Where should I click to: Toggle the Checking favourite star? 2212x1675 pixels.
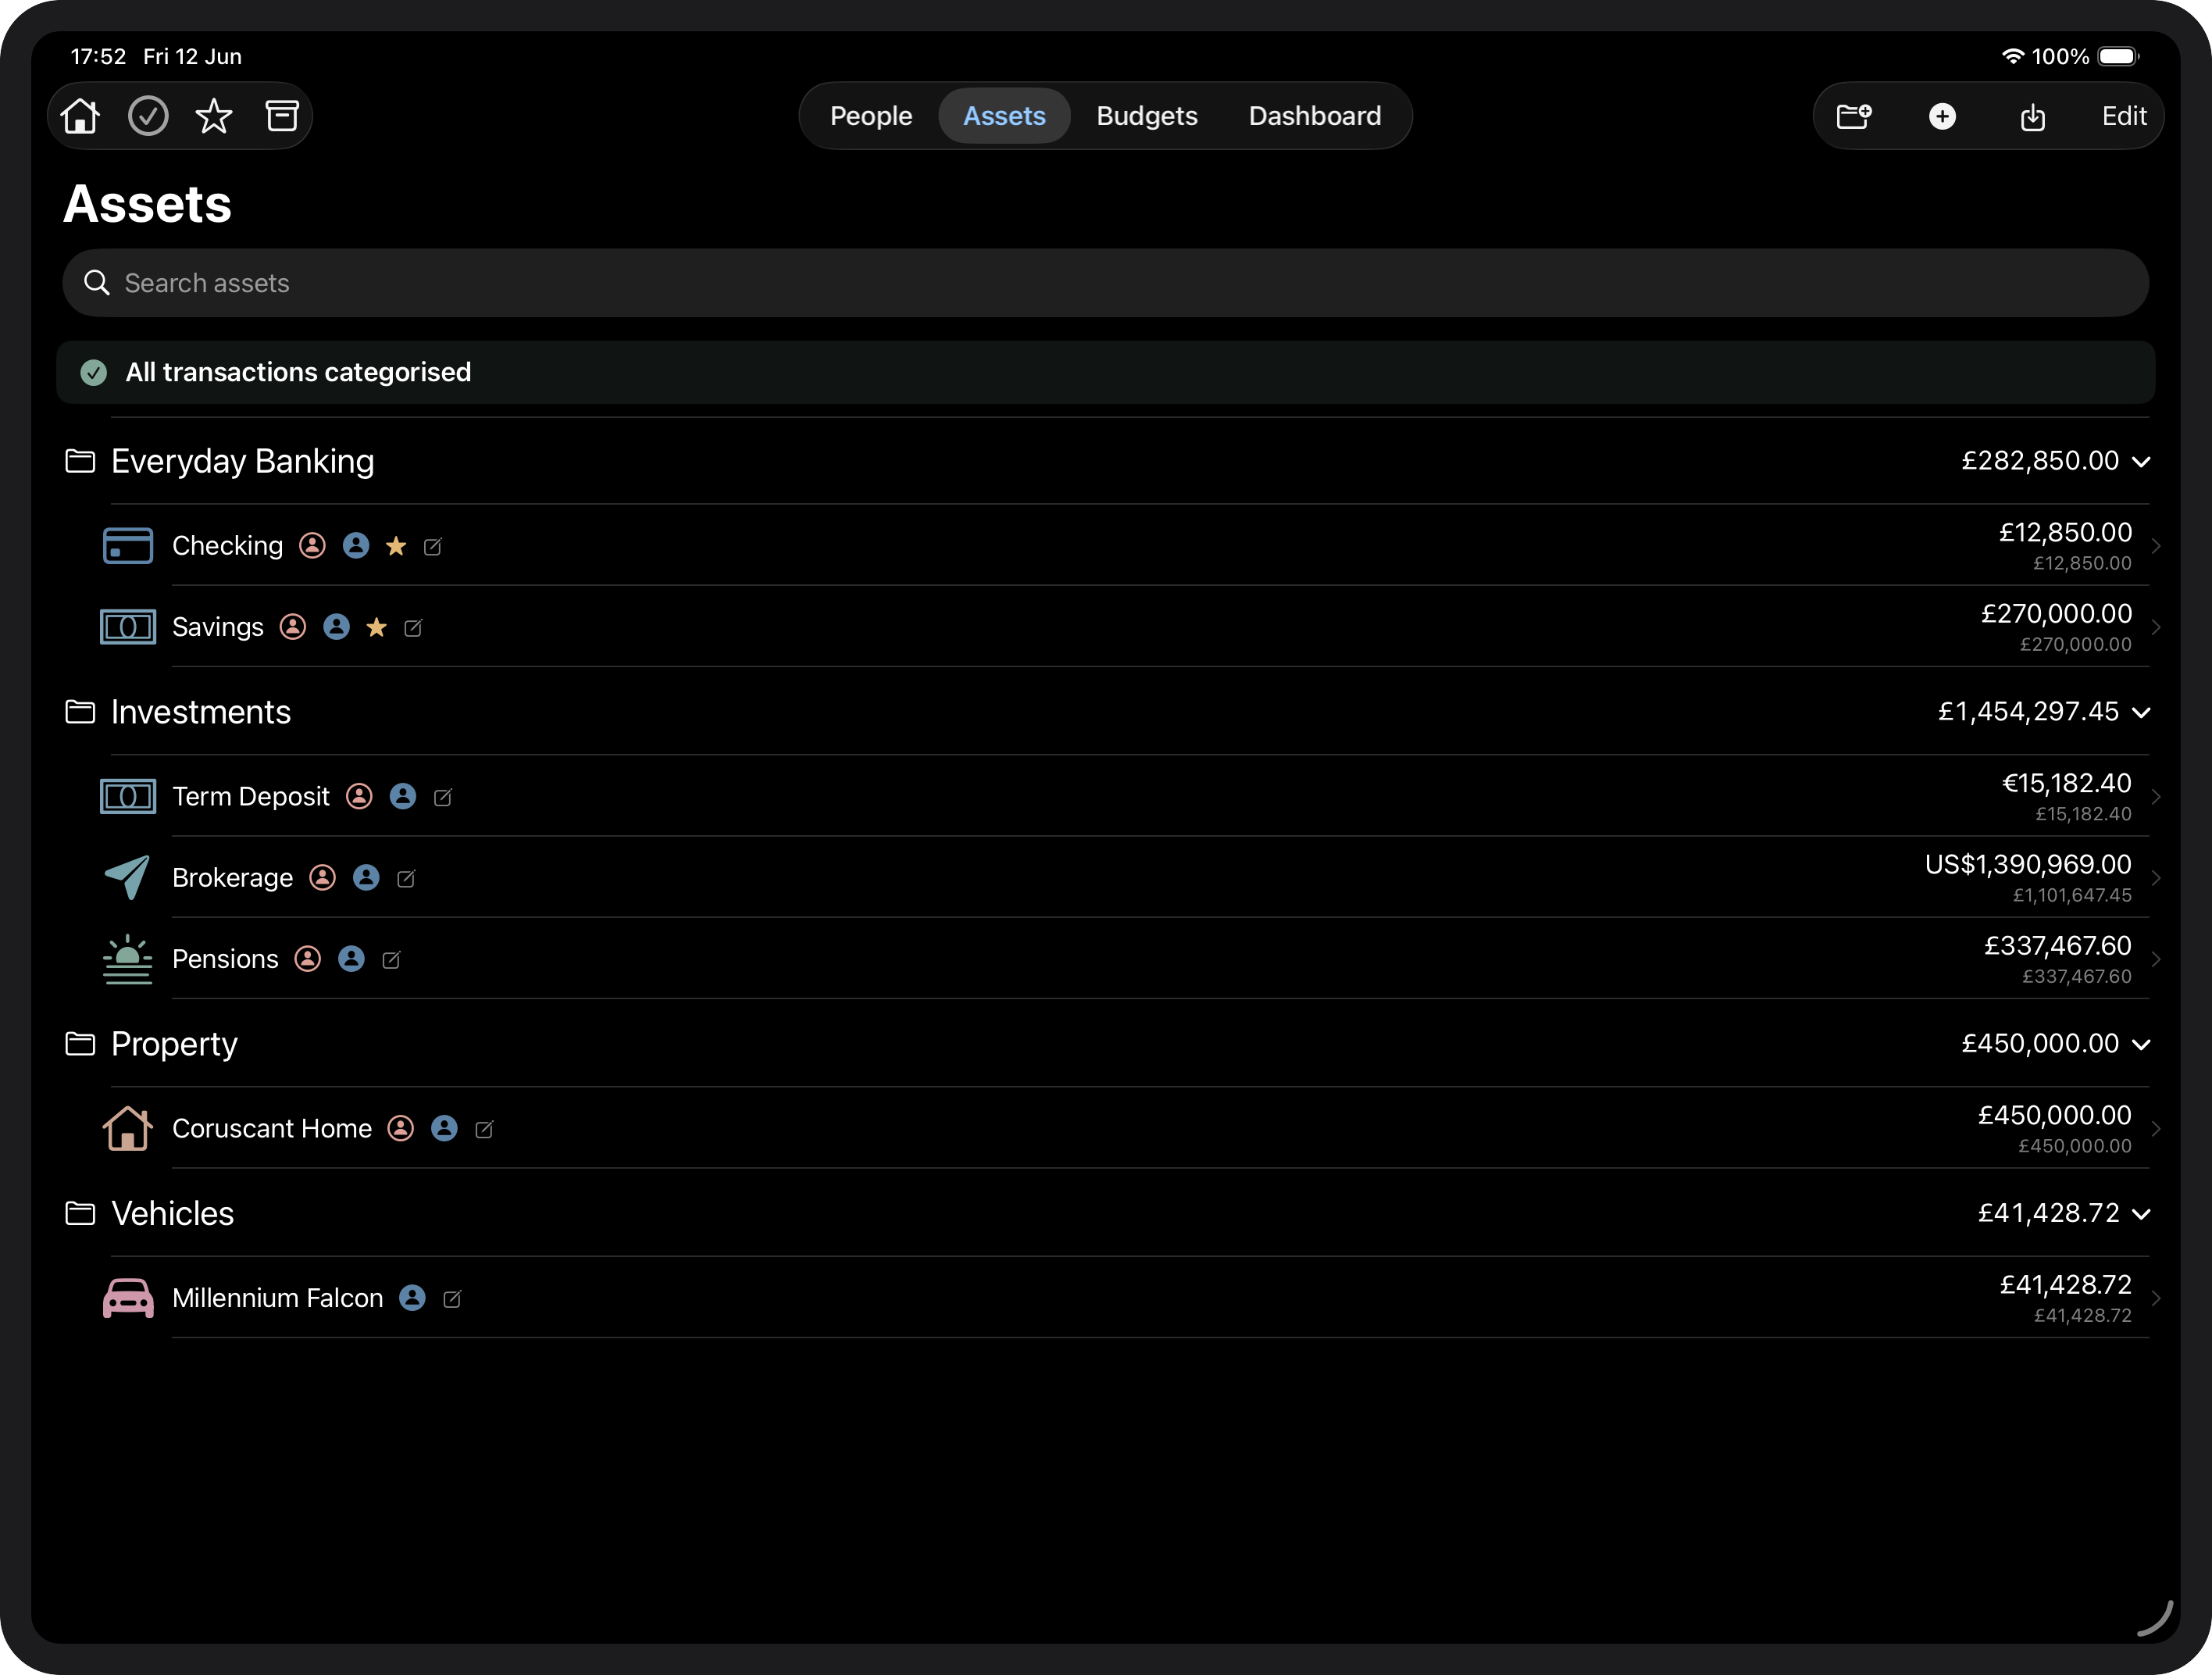(x=396, y=545)
